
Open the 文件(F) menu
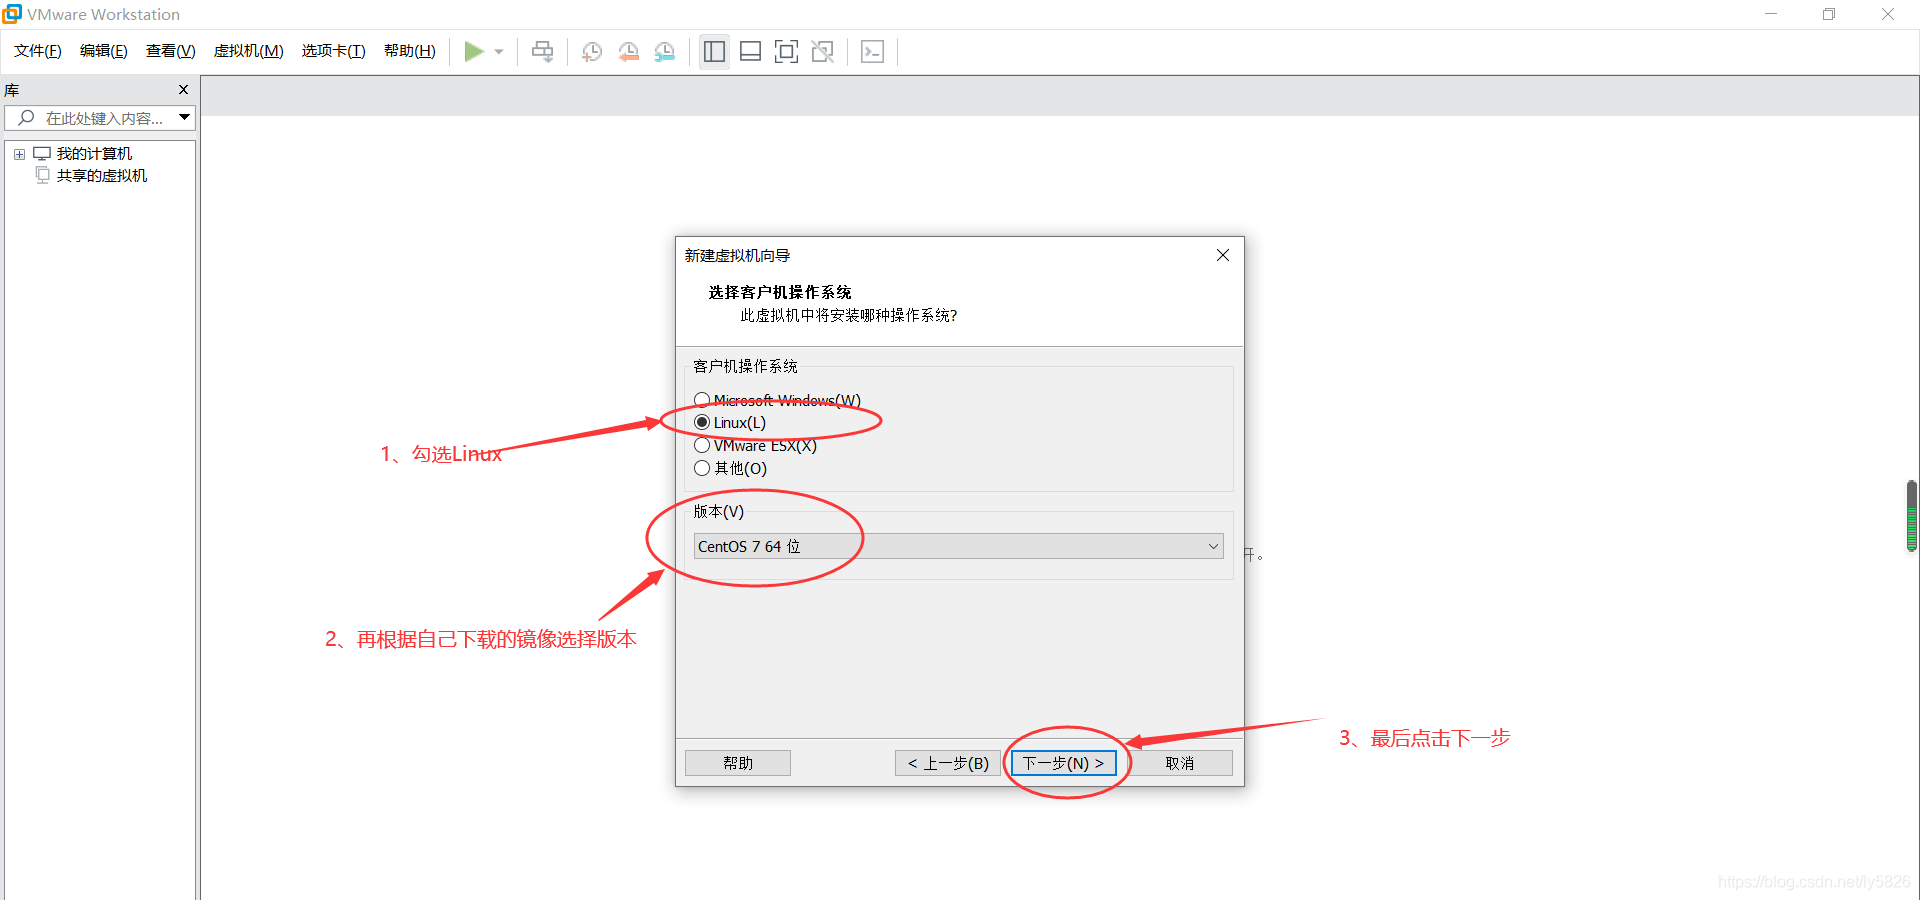(x=38, y=51)
